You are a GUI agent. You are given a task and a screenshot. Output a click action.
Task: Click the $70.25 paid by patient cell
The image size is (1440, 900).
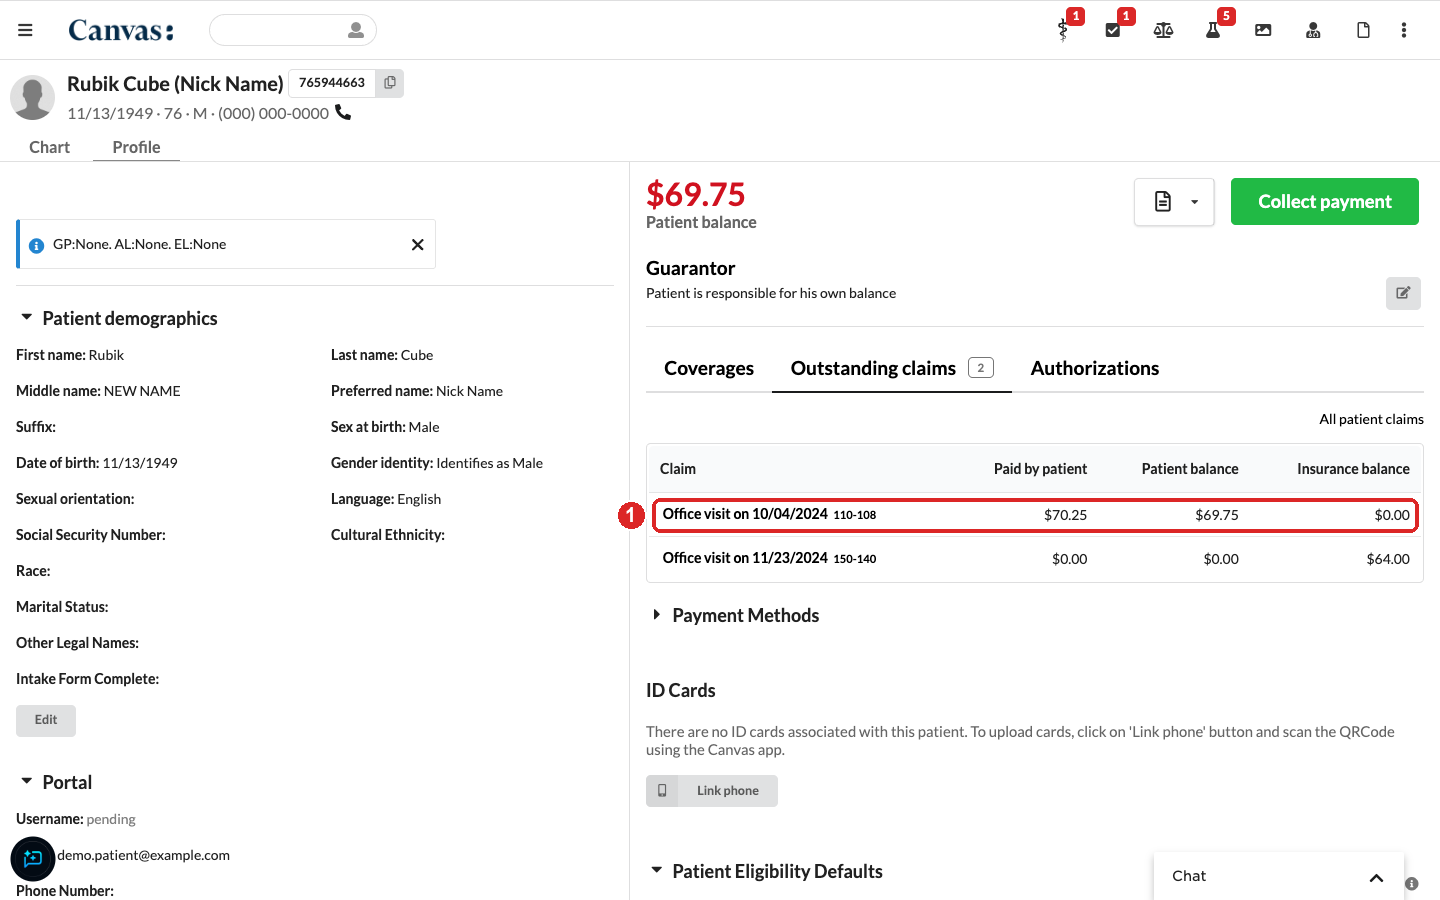1065,515
